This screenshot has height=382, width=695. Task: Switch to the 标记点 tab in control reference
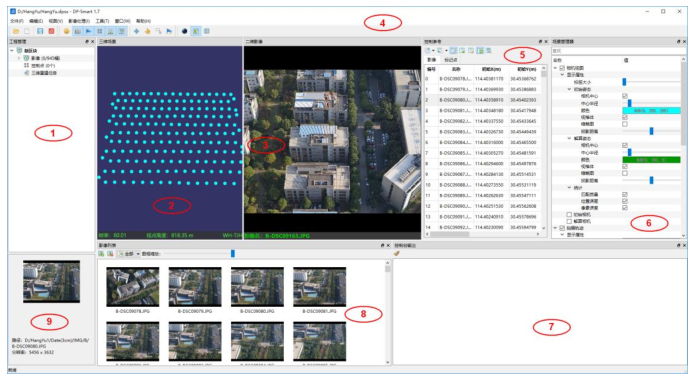click(451, 60)
